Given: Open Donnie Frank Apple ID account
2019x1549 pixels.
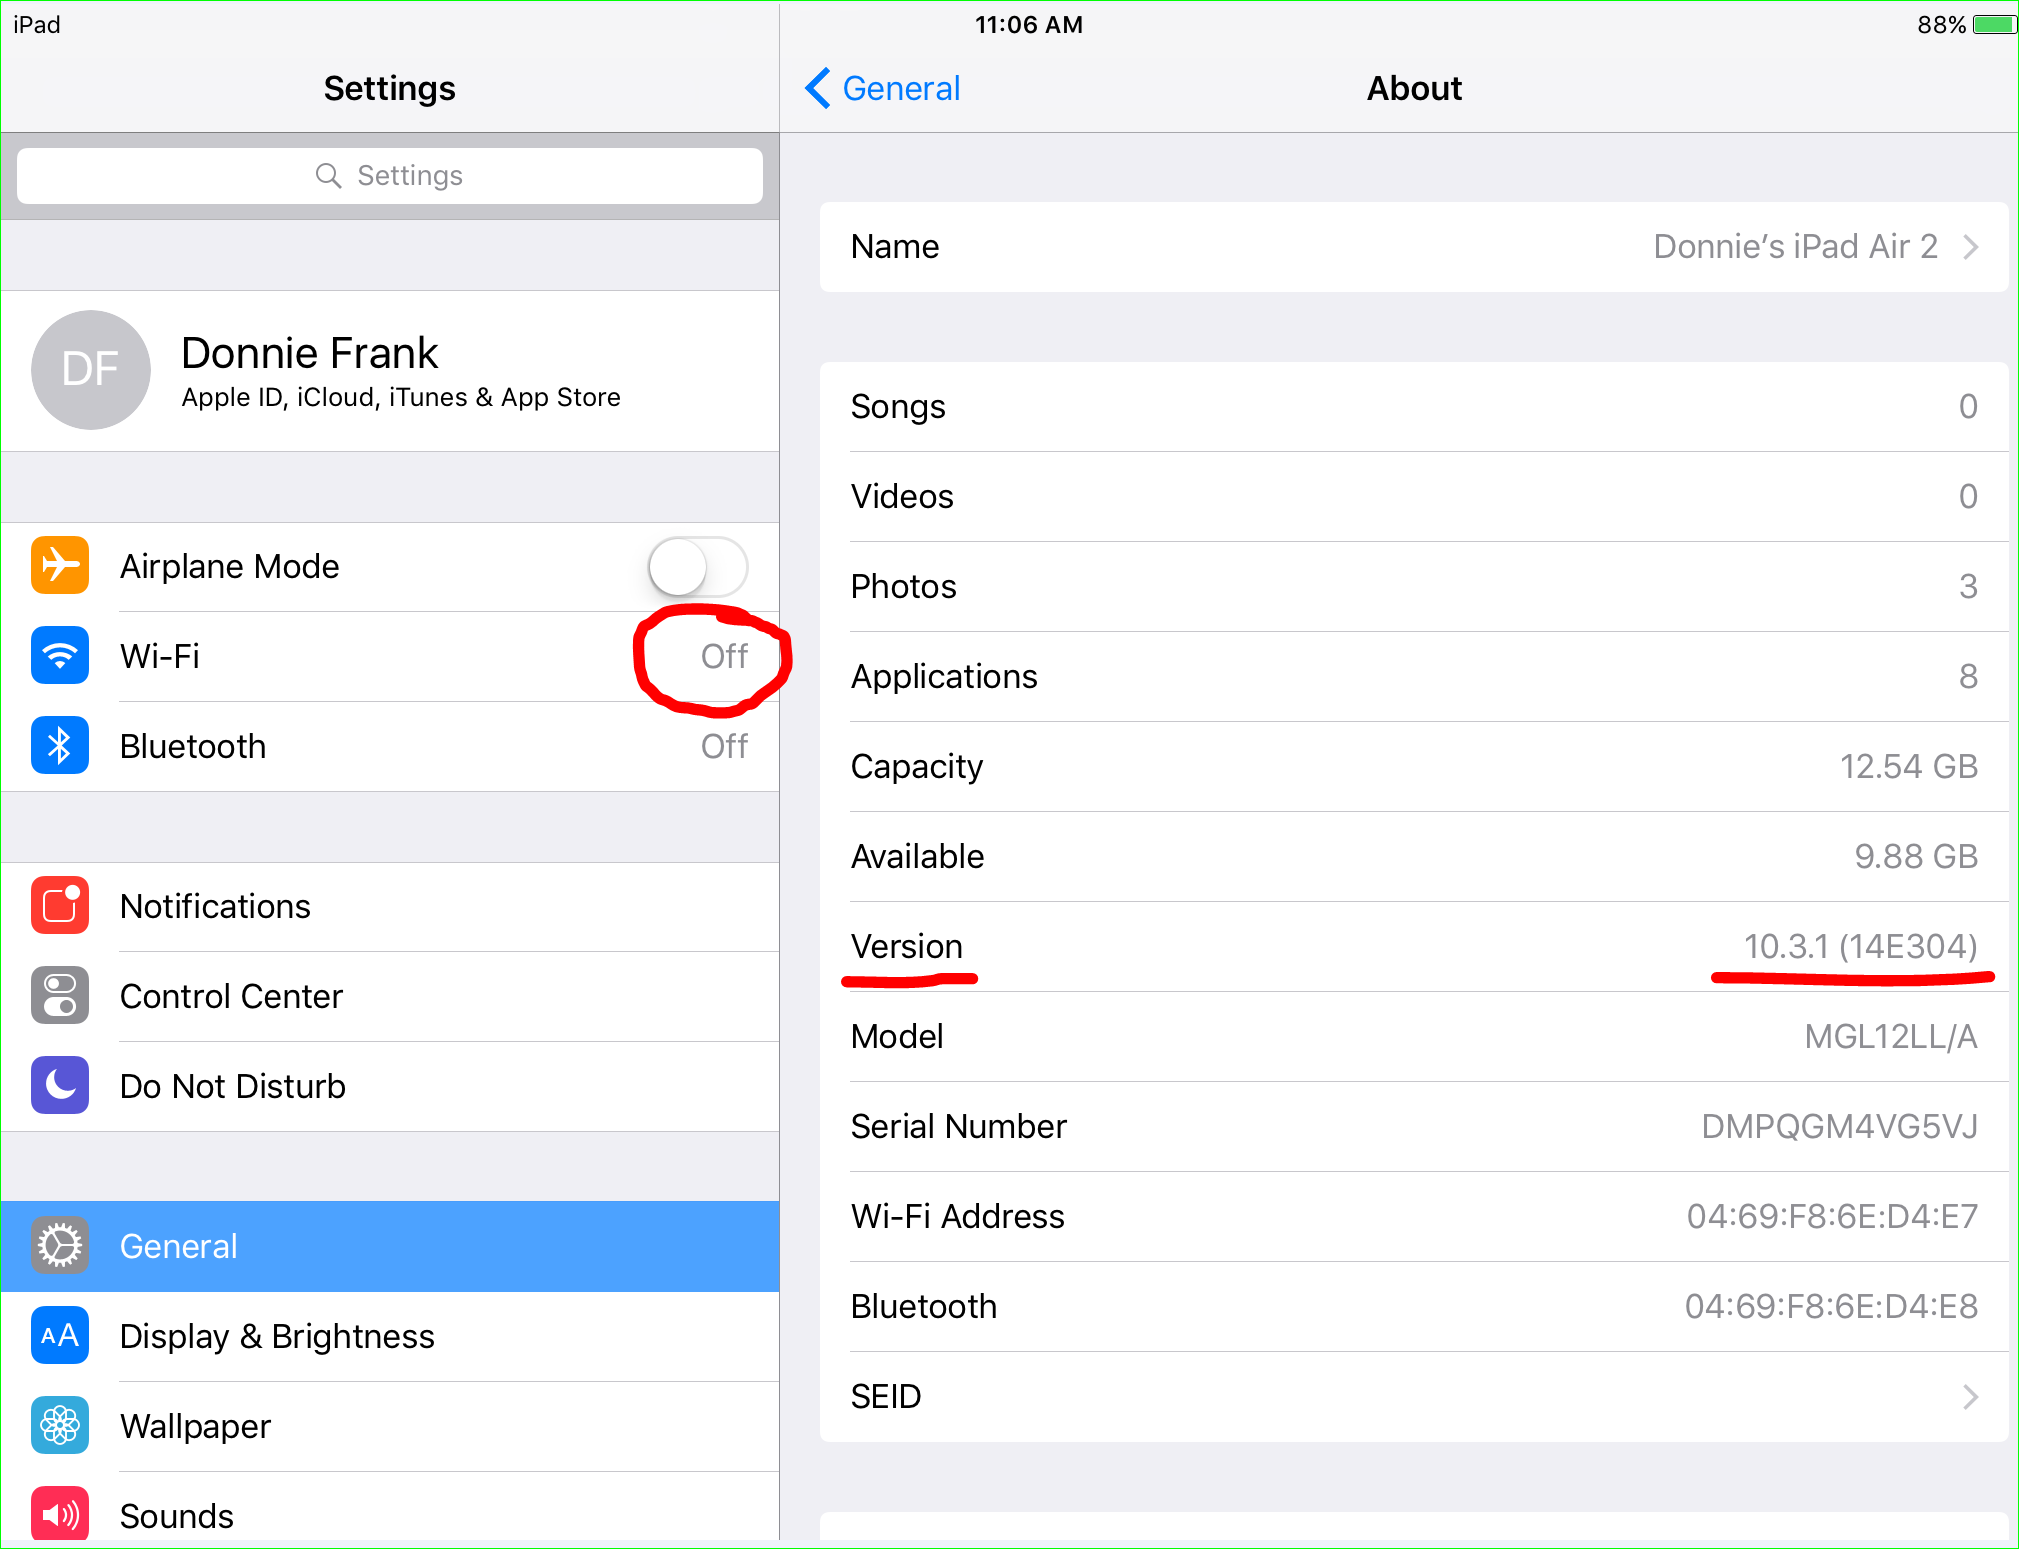Looking at the screenshot, I should tap(390, 370).
